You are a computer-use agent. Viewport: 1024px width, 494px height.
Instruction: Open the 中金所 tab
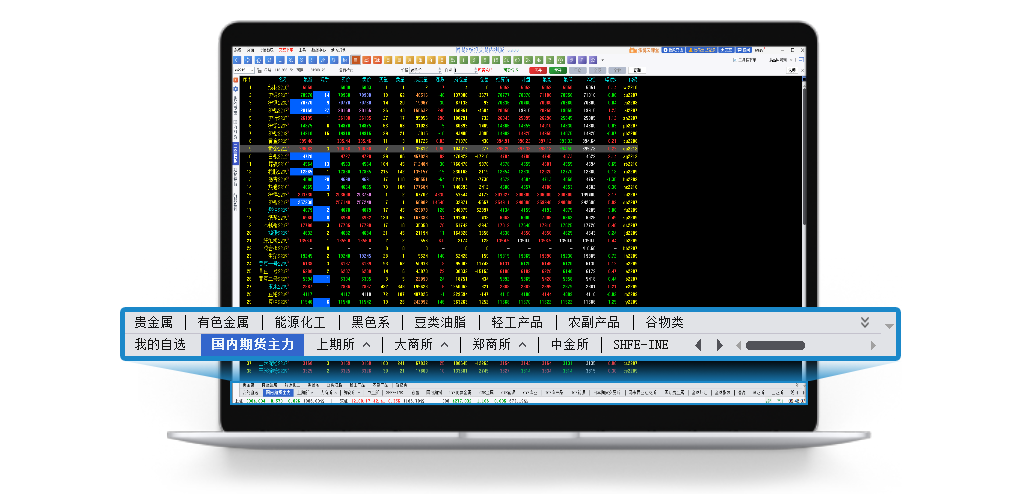point(569,345)
